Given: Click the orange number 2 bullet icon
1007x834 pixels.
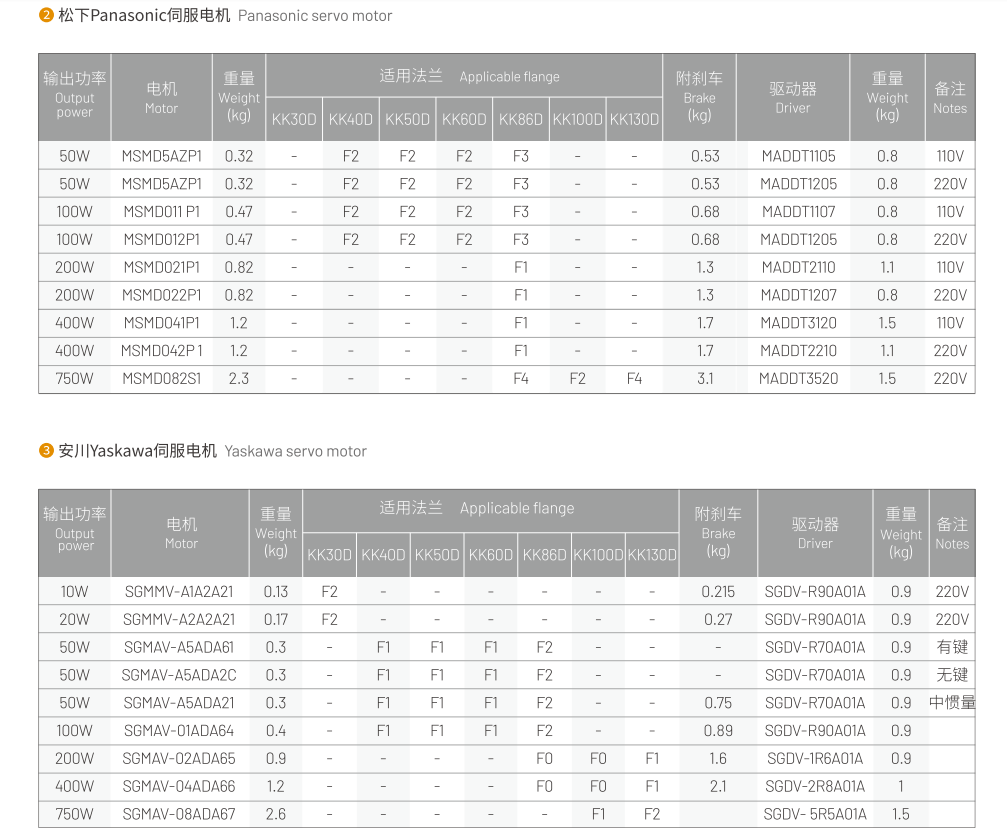Looking at the screenshot, I should (46, 16).
